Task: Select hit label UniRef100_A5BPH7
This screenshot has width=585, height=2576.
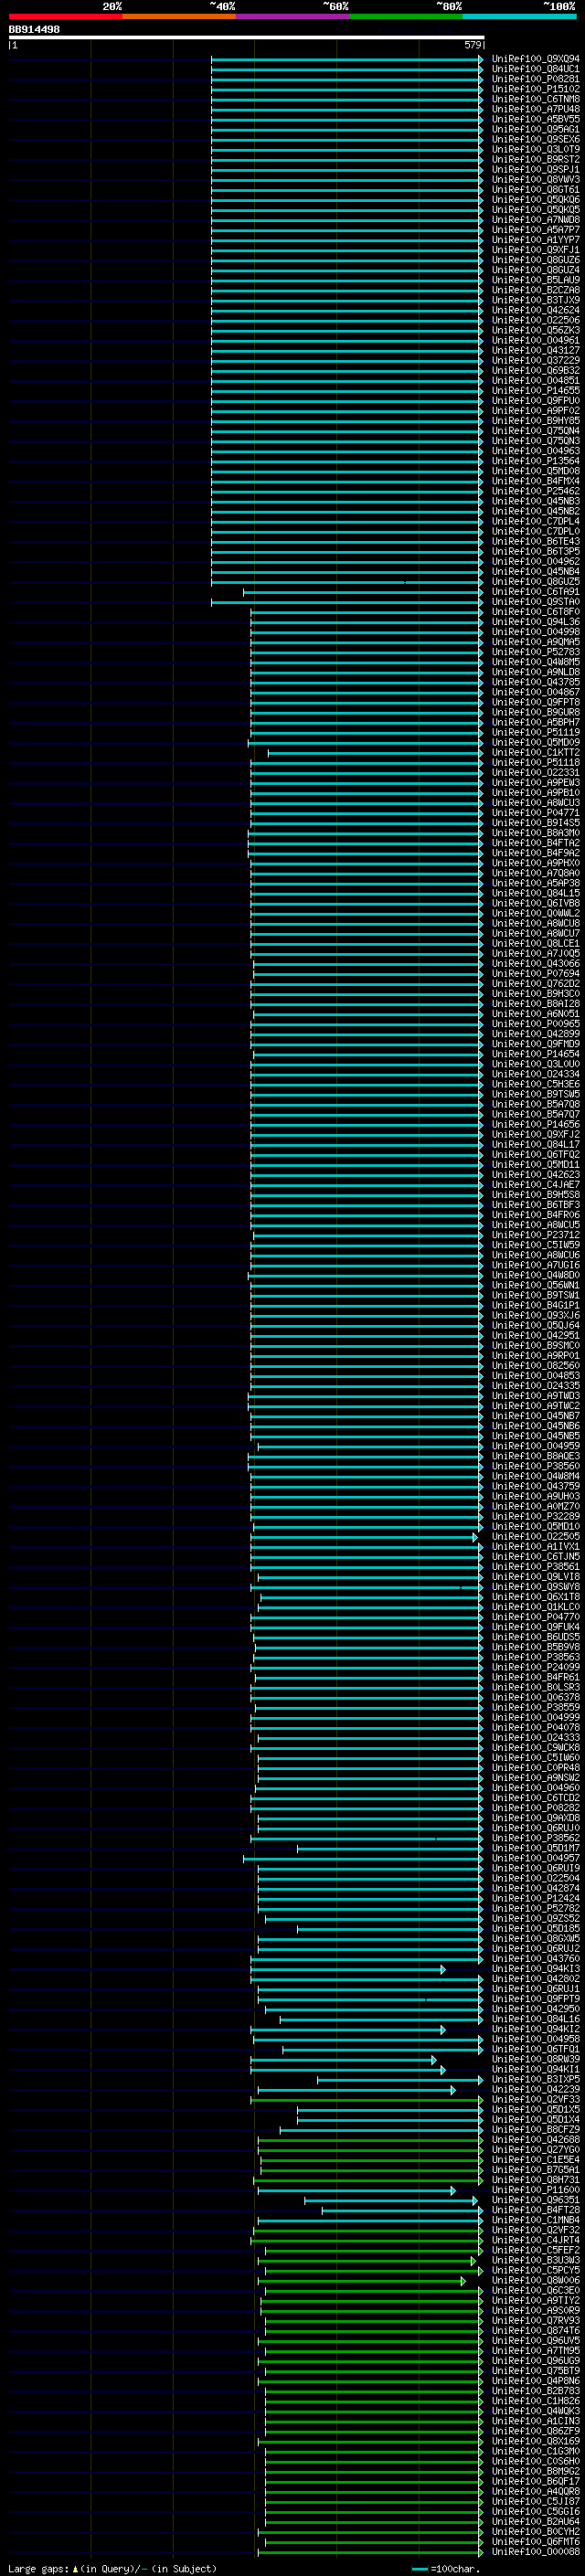Action: (536, 722)
